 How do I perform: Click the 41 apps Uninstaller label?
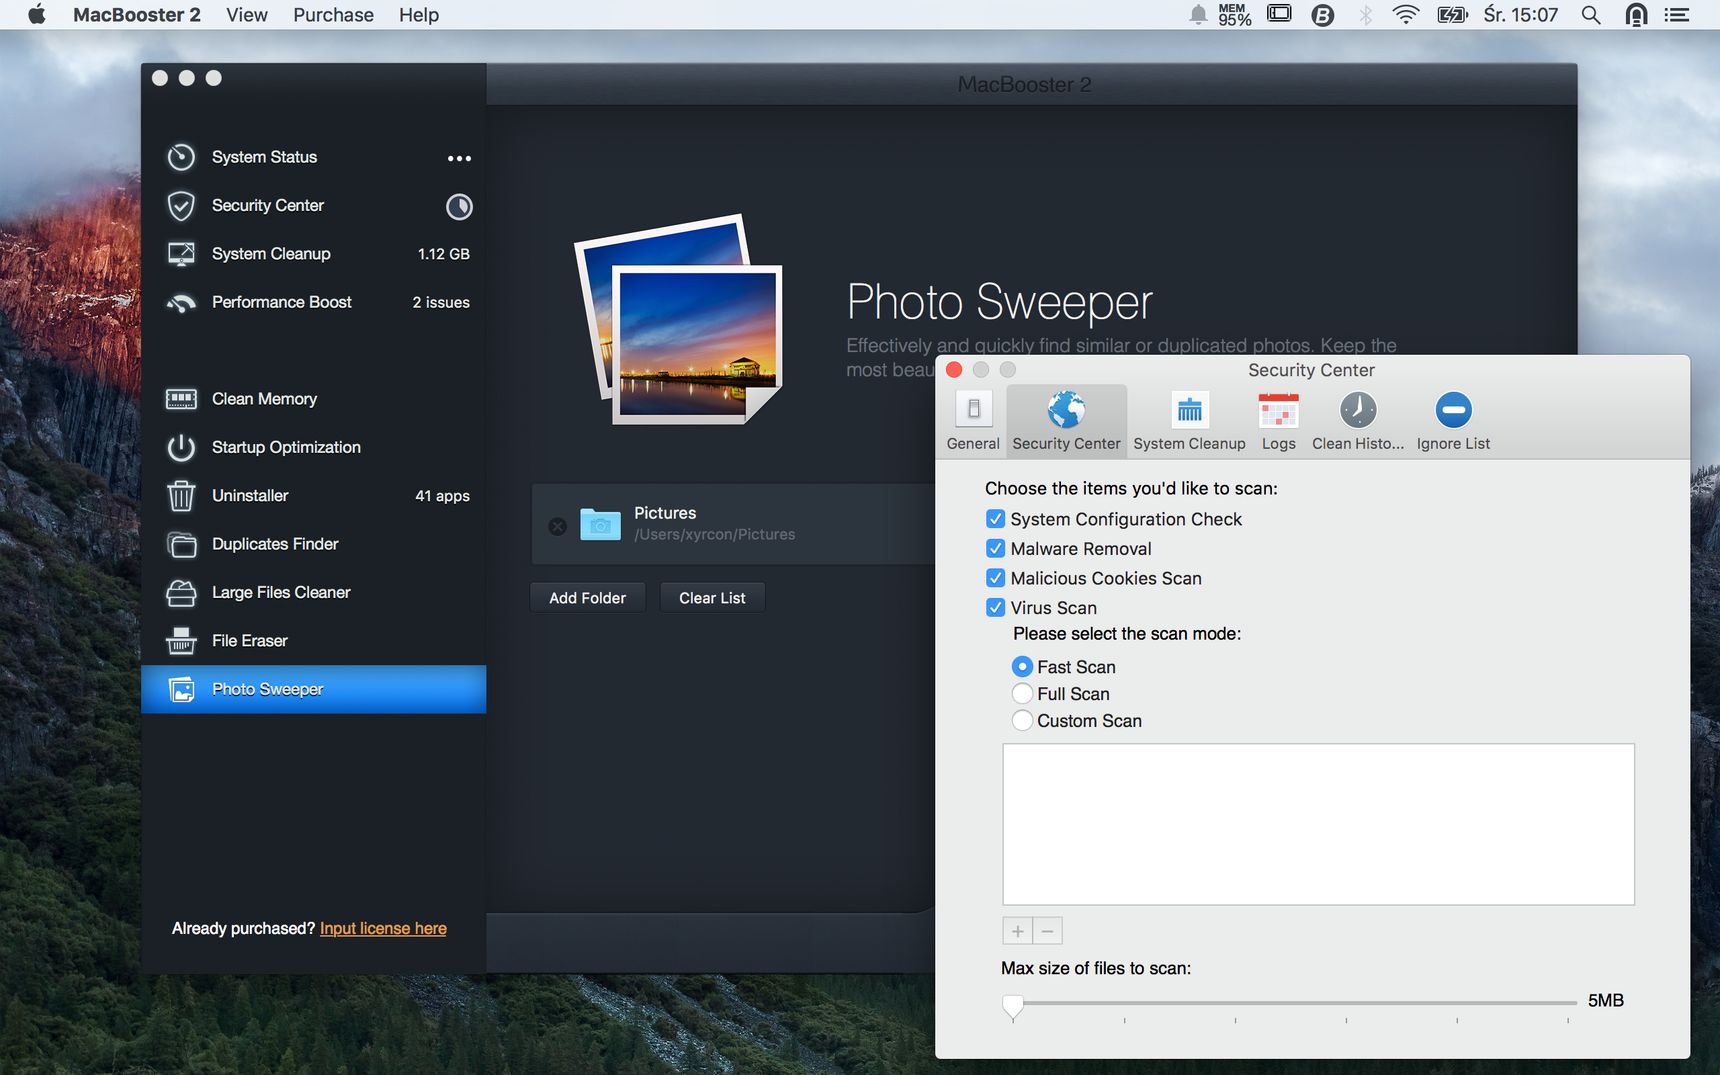[442, 496]
